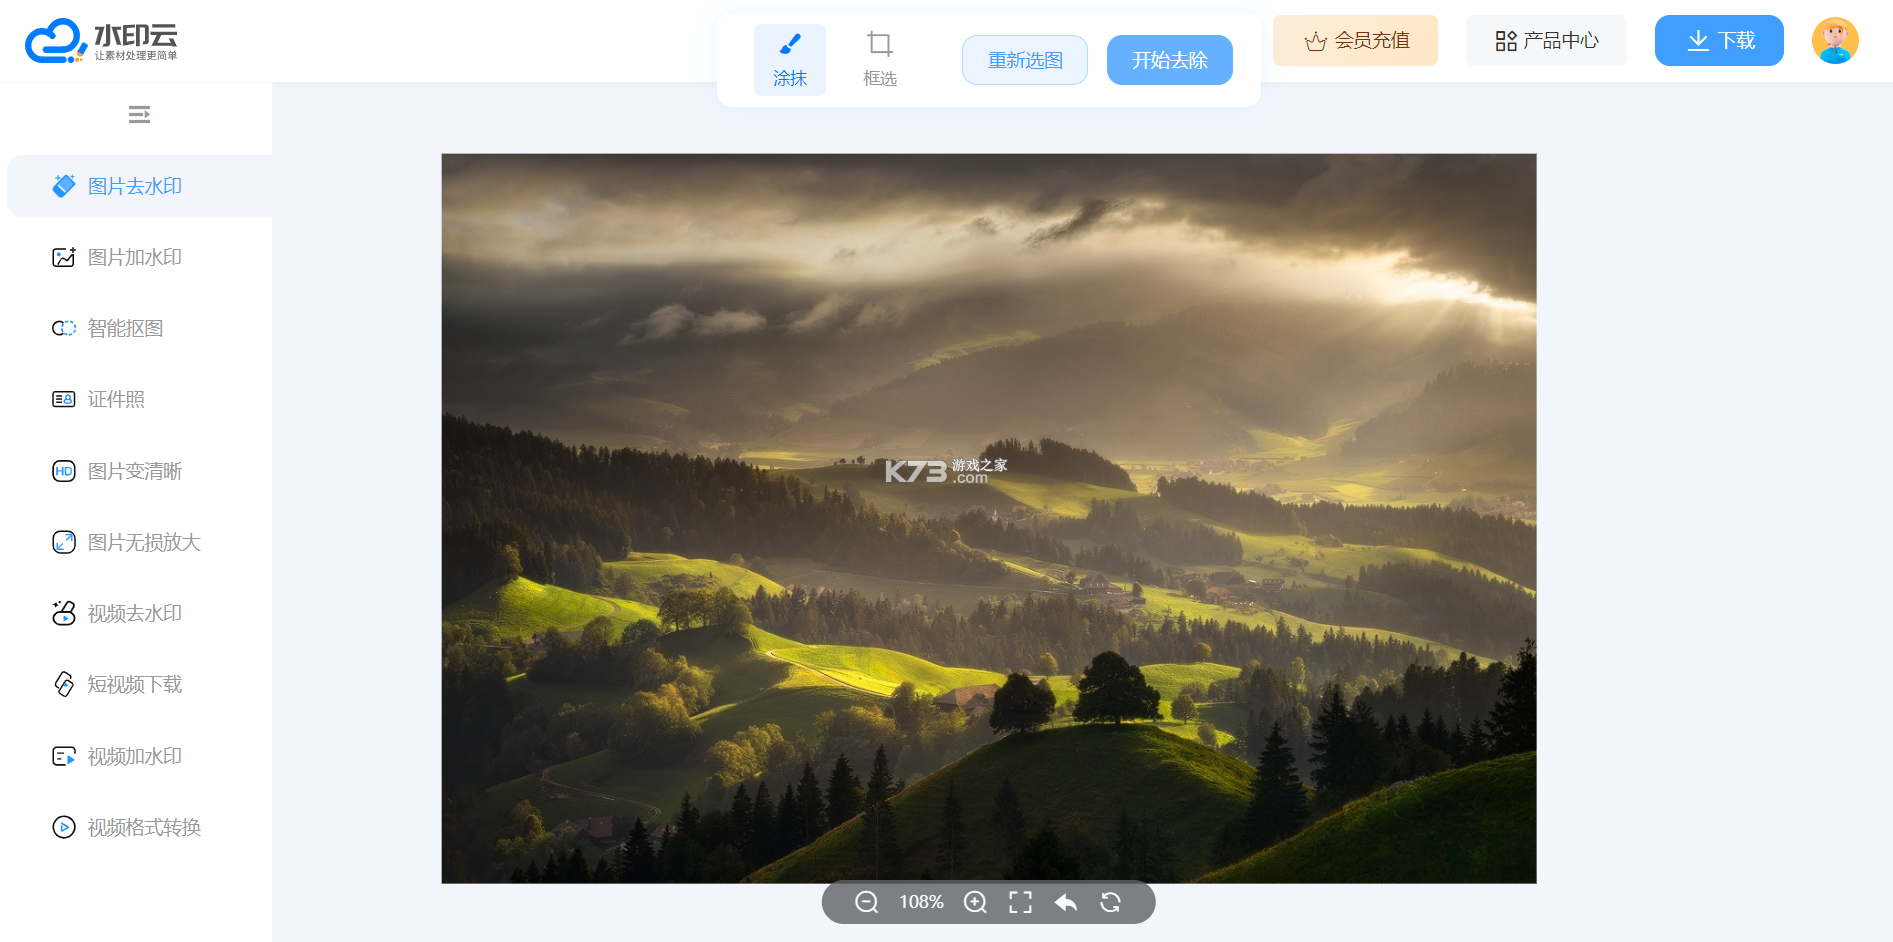The image size is (1893, 942).
Task: Zoom in with the plus magnifier icon
Action: point(975,902)
